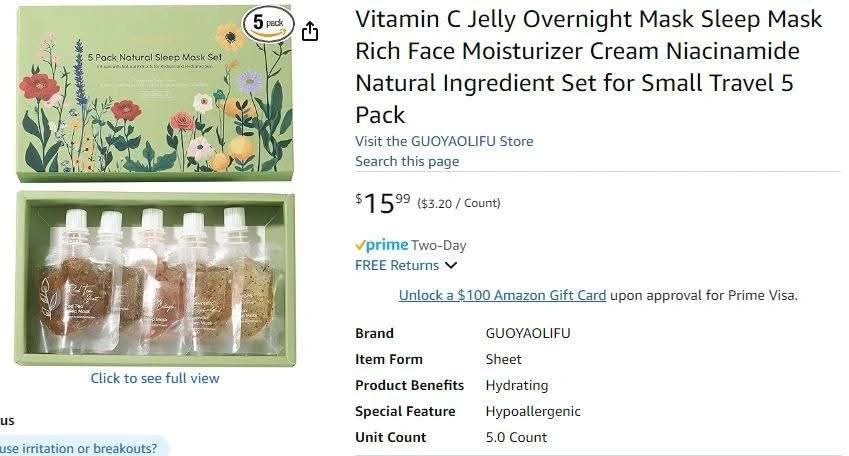The width and height of the screenshot is (849, 456).
Task: Visit the GUOYAOLIFU Store link
Action: point(444,141)
